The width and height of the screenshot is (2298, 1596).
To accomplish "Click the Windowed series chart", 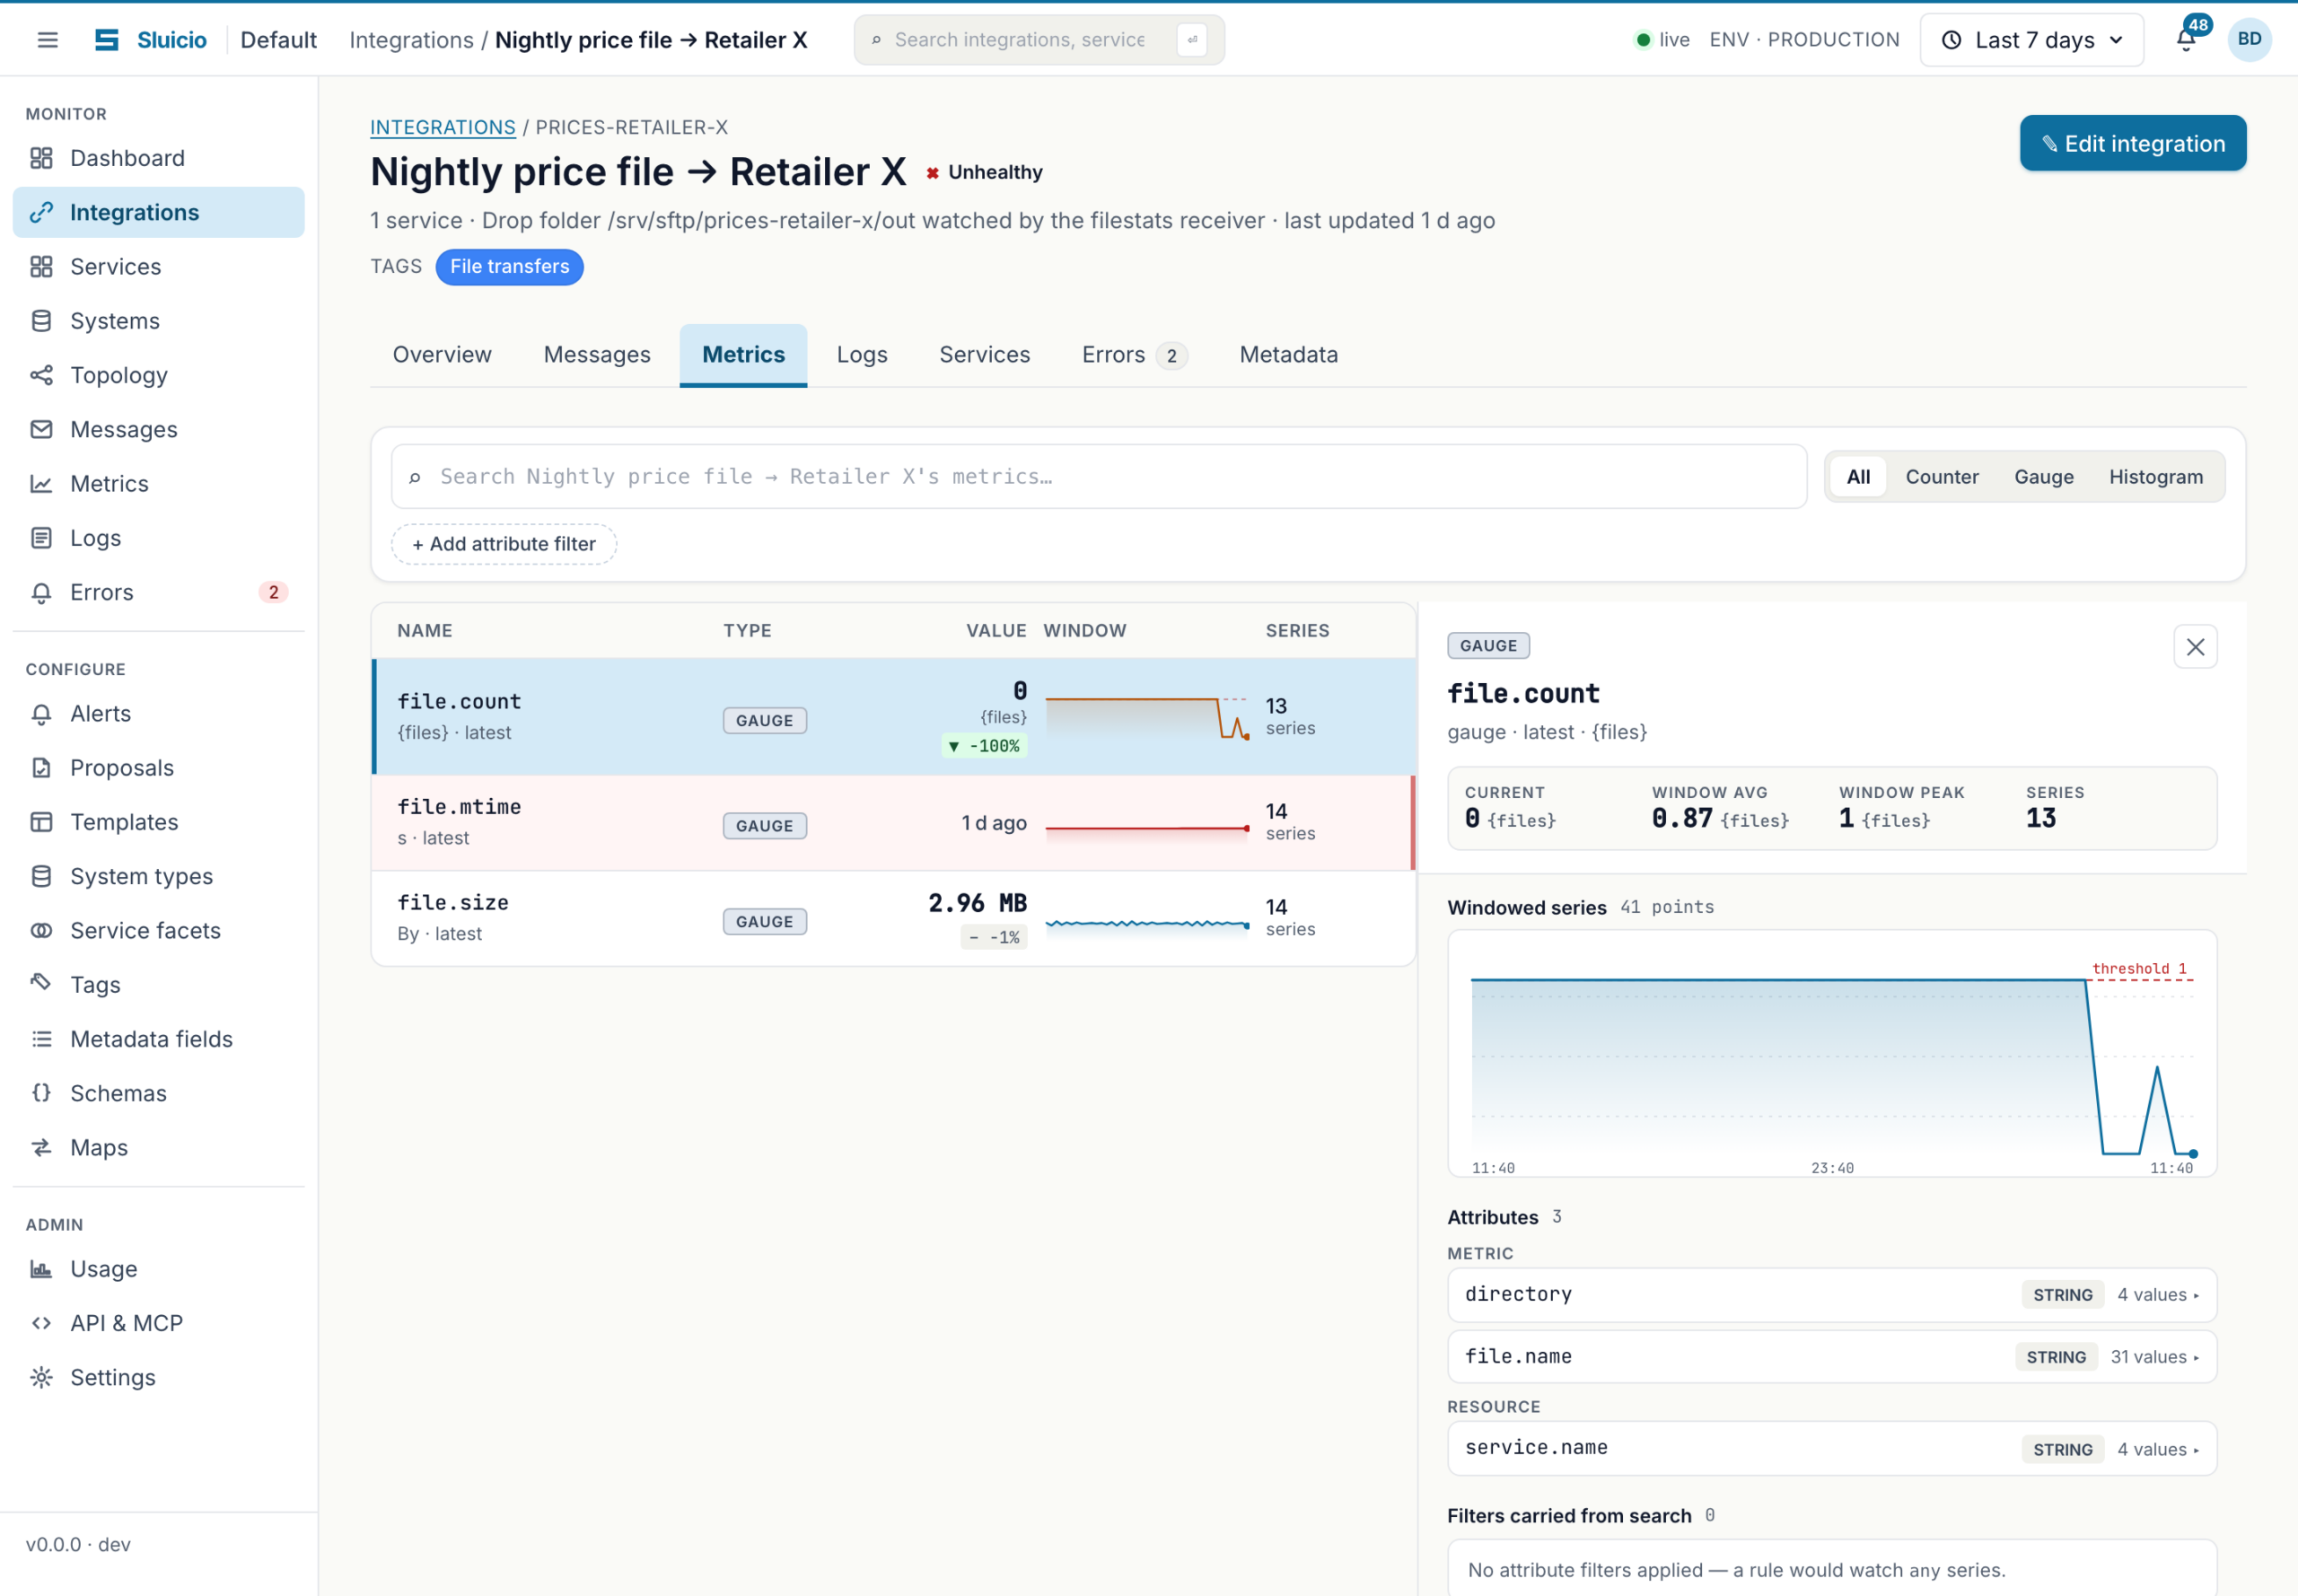I will click(1831, 1054).
